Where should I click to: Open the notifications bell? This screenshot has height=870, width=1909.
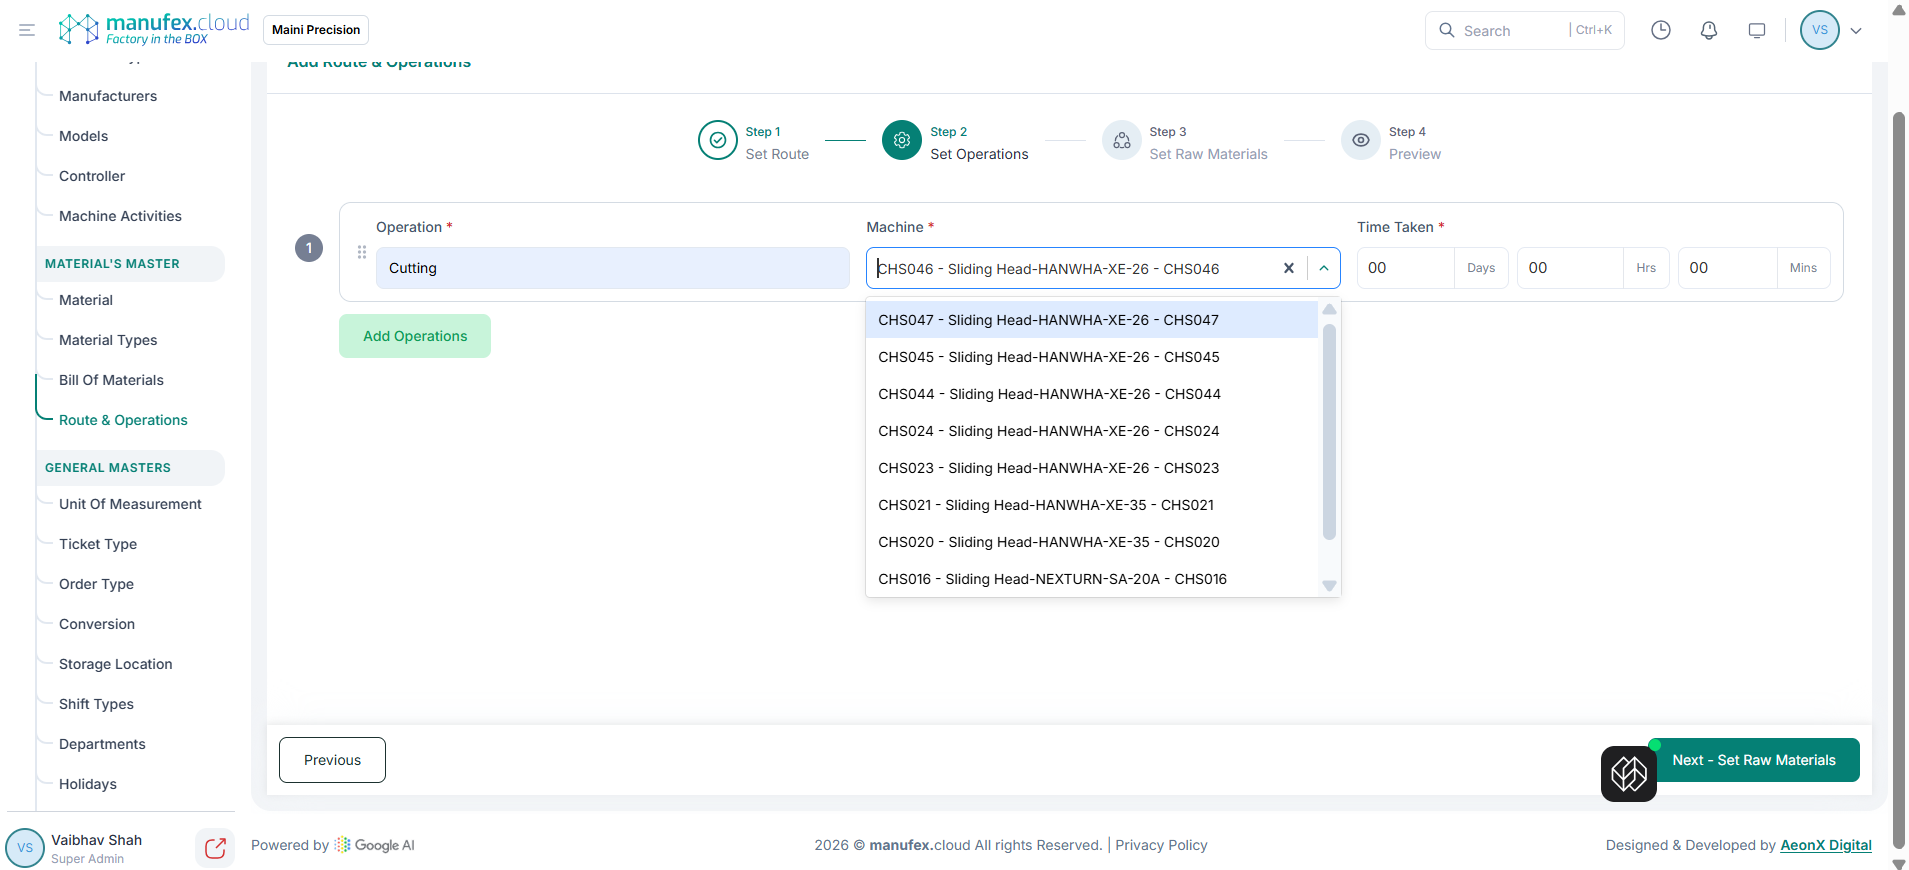click(1708, 30)
